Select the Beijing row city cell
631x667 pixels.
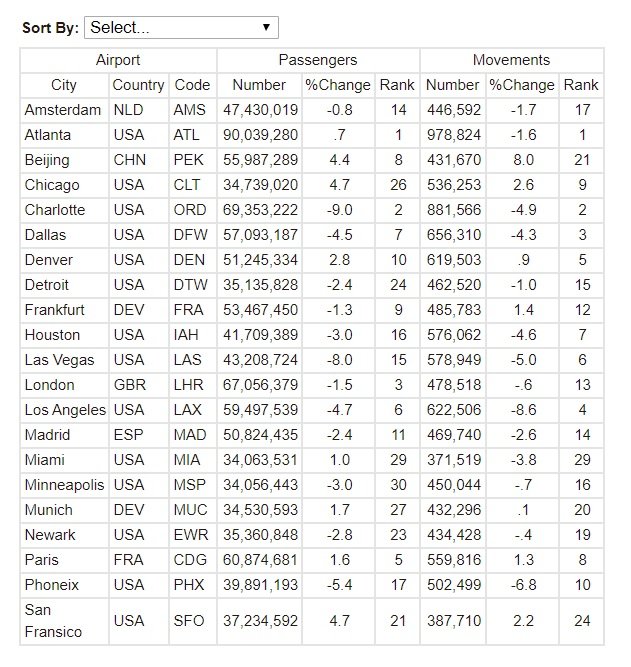(x=48, y=160)
